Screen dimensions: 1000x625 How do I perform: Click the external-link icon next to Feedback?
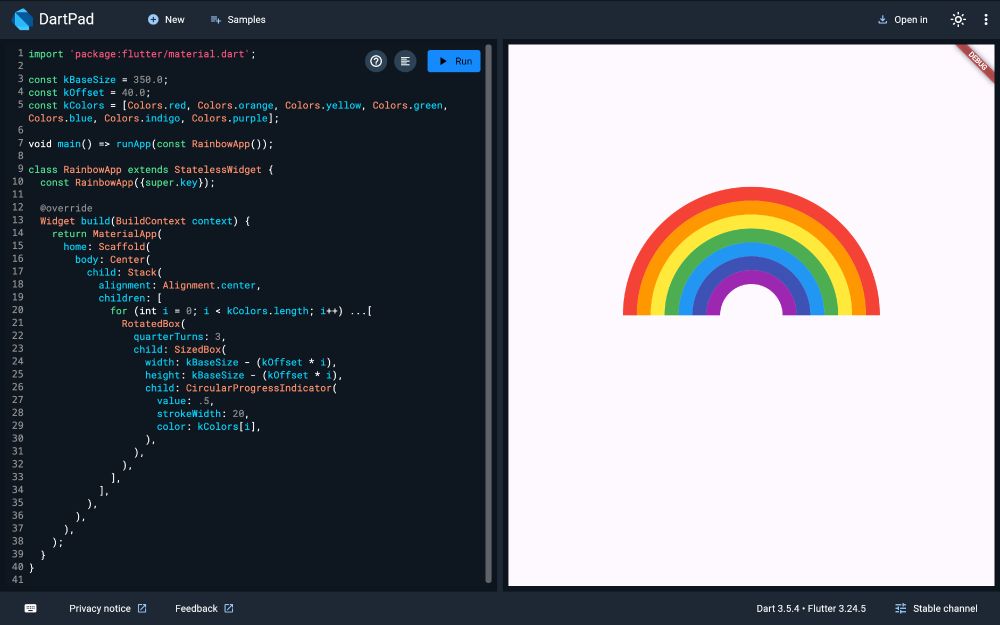[x=228, y=608]
